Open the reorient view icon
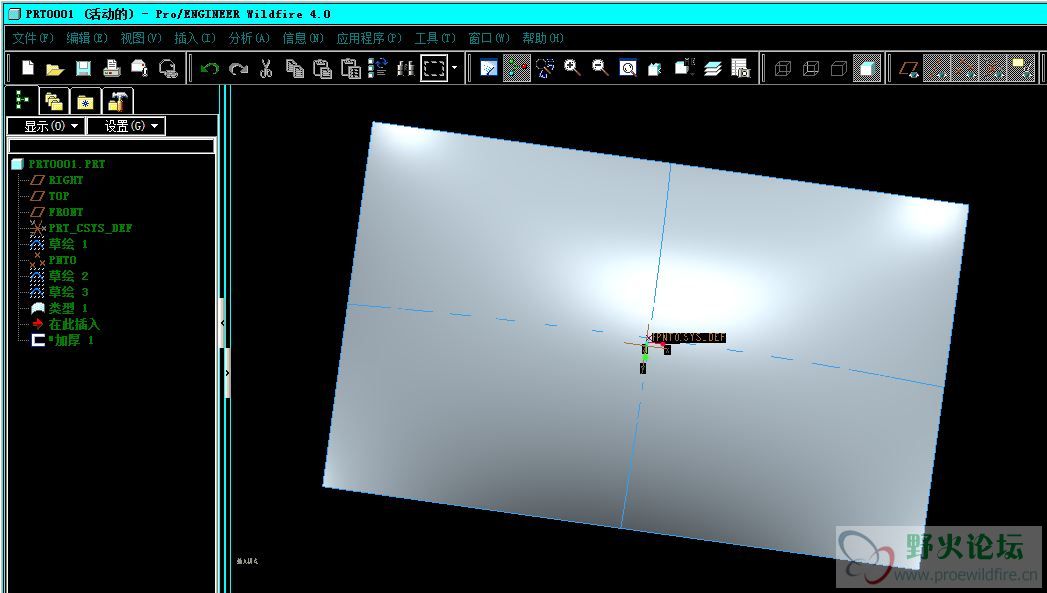1047x593 pixels. (x=655, y=68)
